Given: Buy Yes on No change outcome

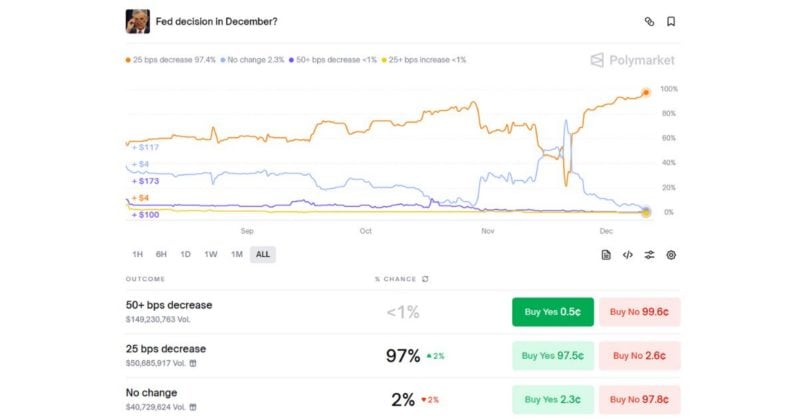Looking at the screenshot, I should coord(553,399).
